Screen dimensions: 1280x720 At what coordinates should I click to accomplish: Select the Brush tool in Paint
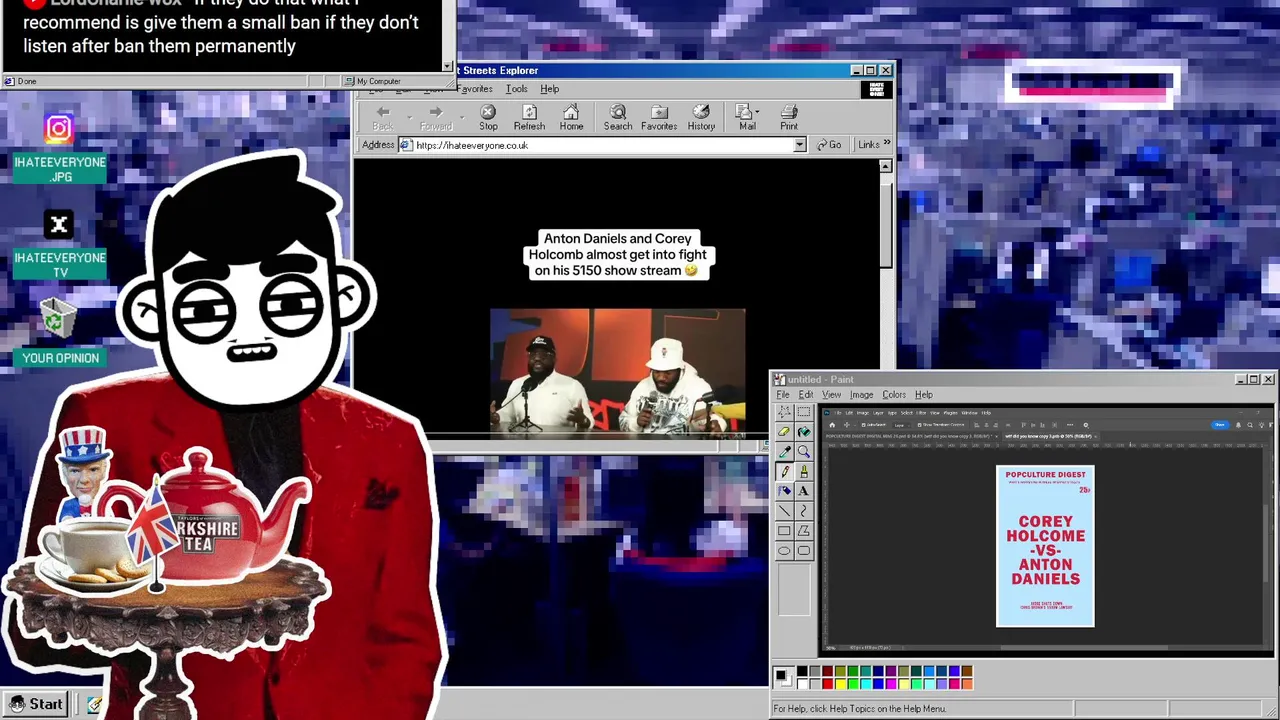click(x=803, y=471)
